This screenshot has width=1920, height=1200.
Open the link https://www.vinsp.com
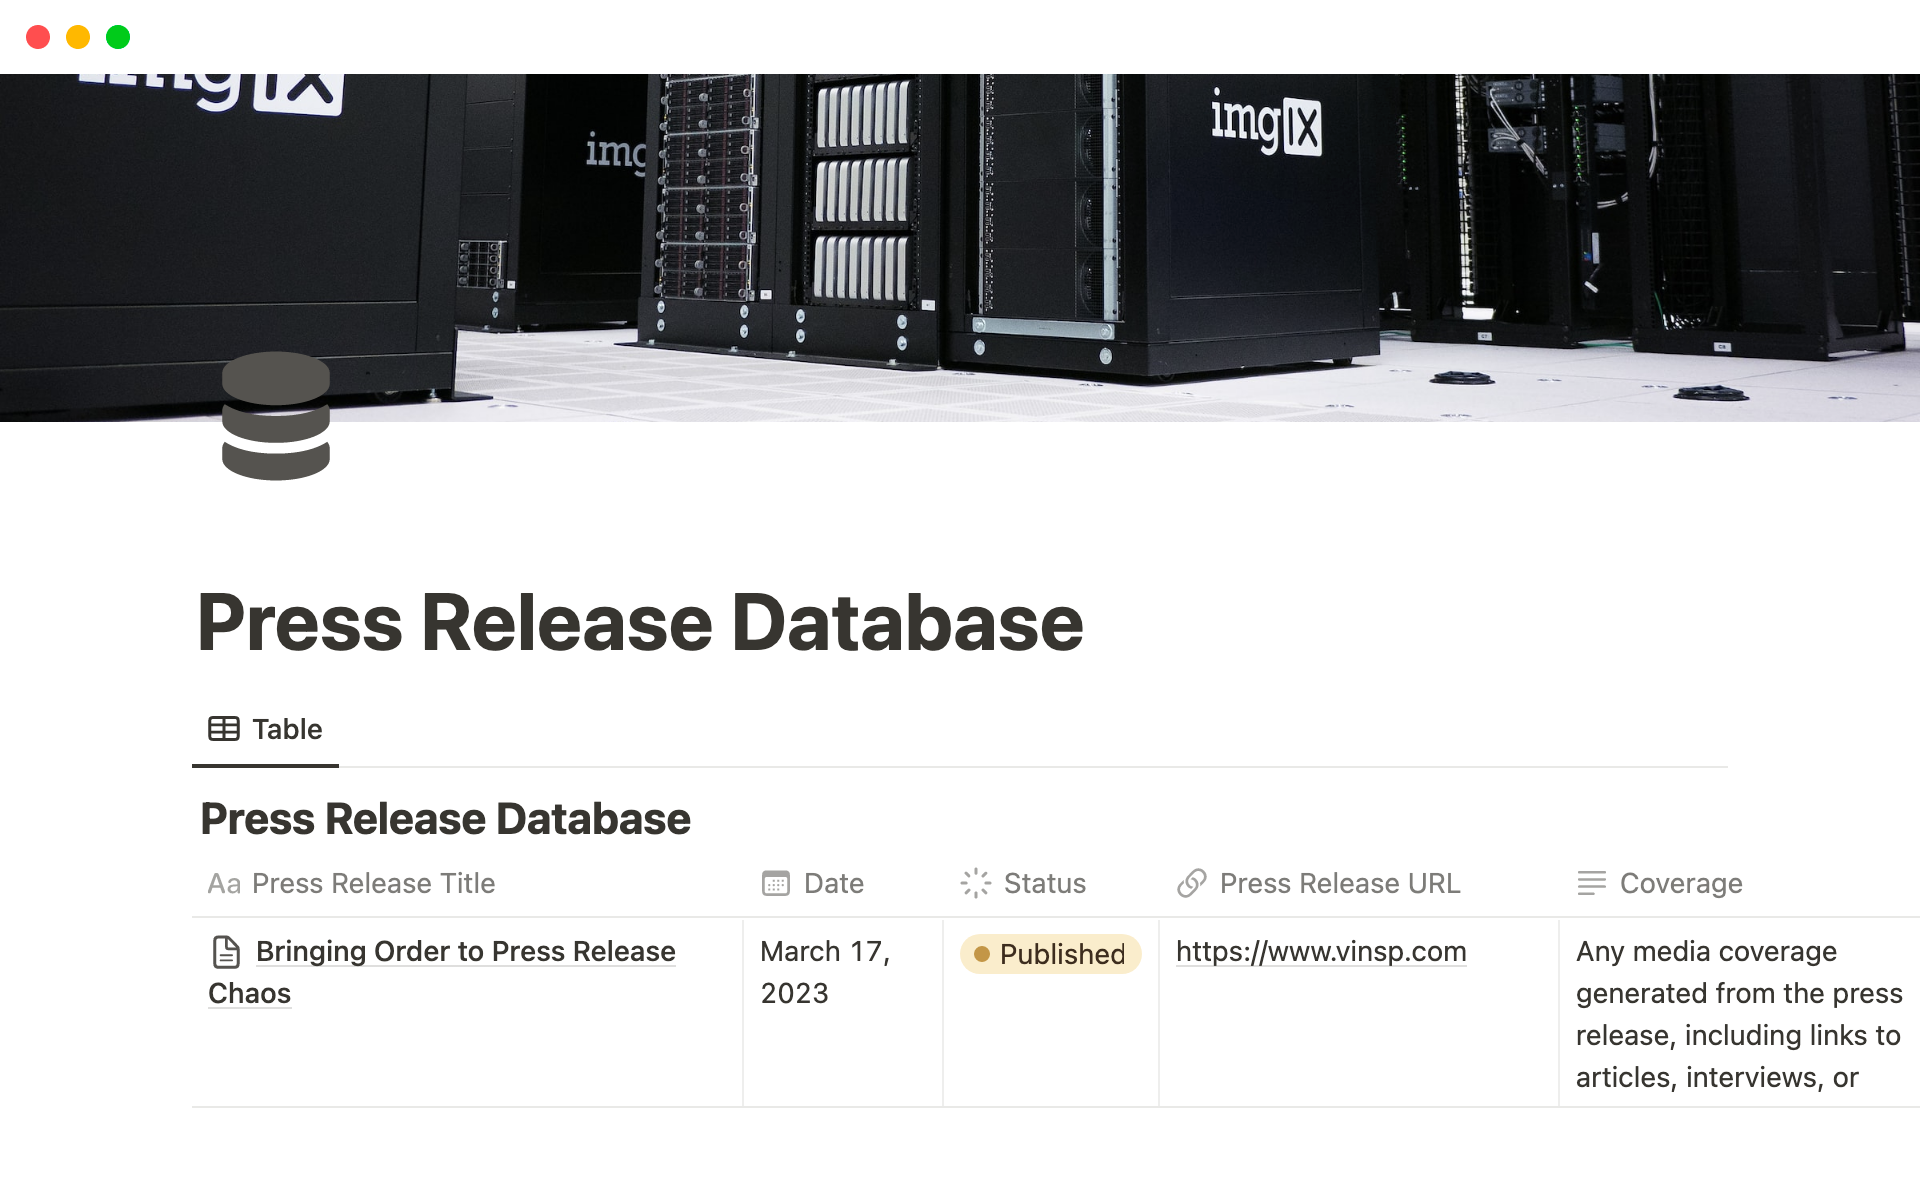click(x=1320, y=951)
